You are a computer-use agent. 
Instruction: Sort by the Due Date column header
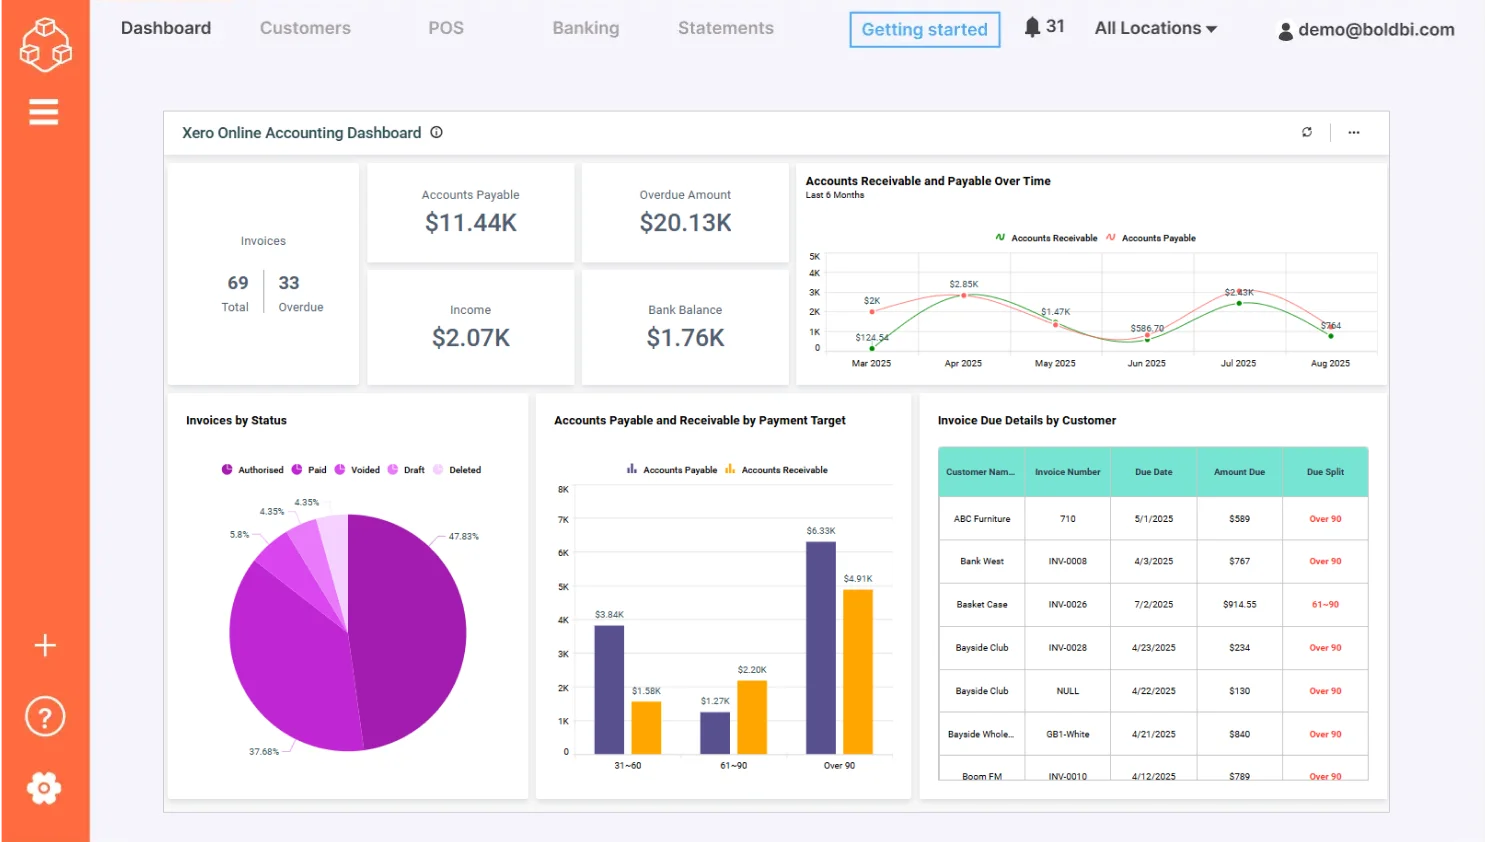[1153, 471]
